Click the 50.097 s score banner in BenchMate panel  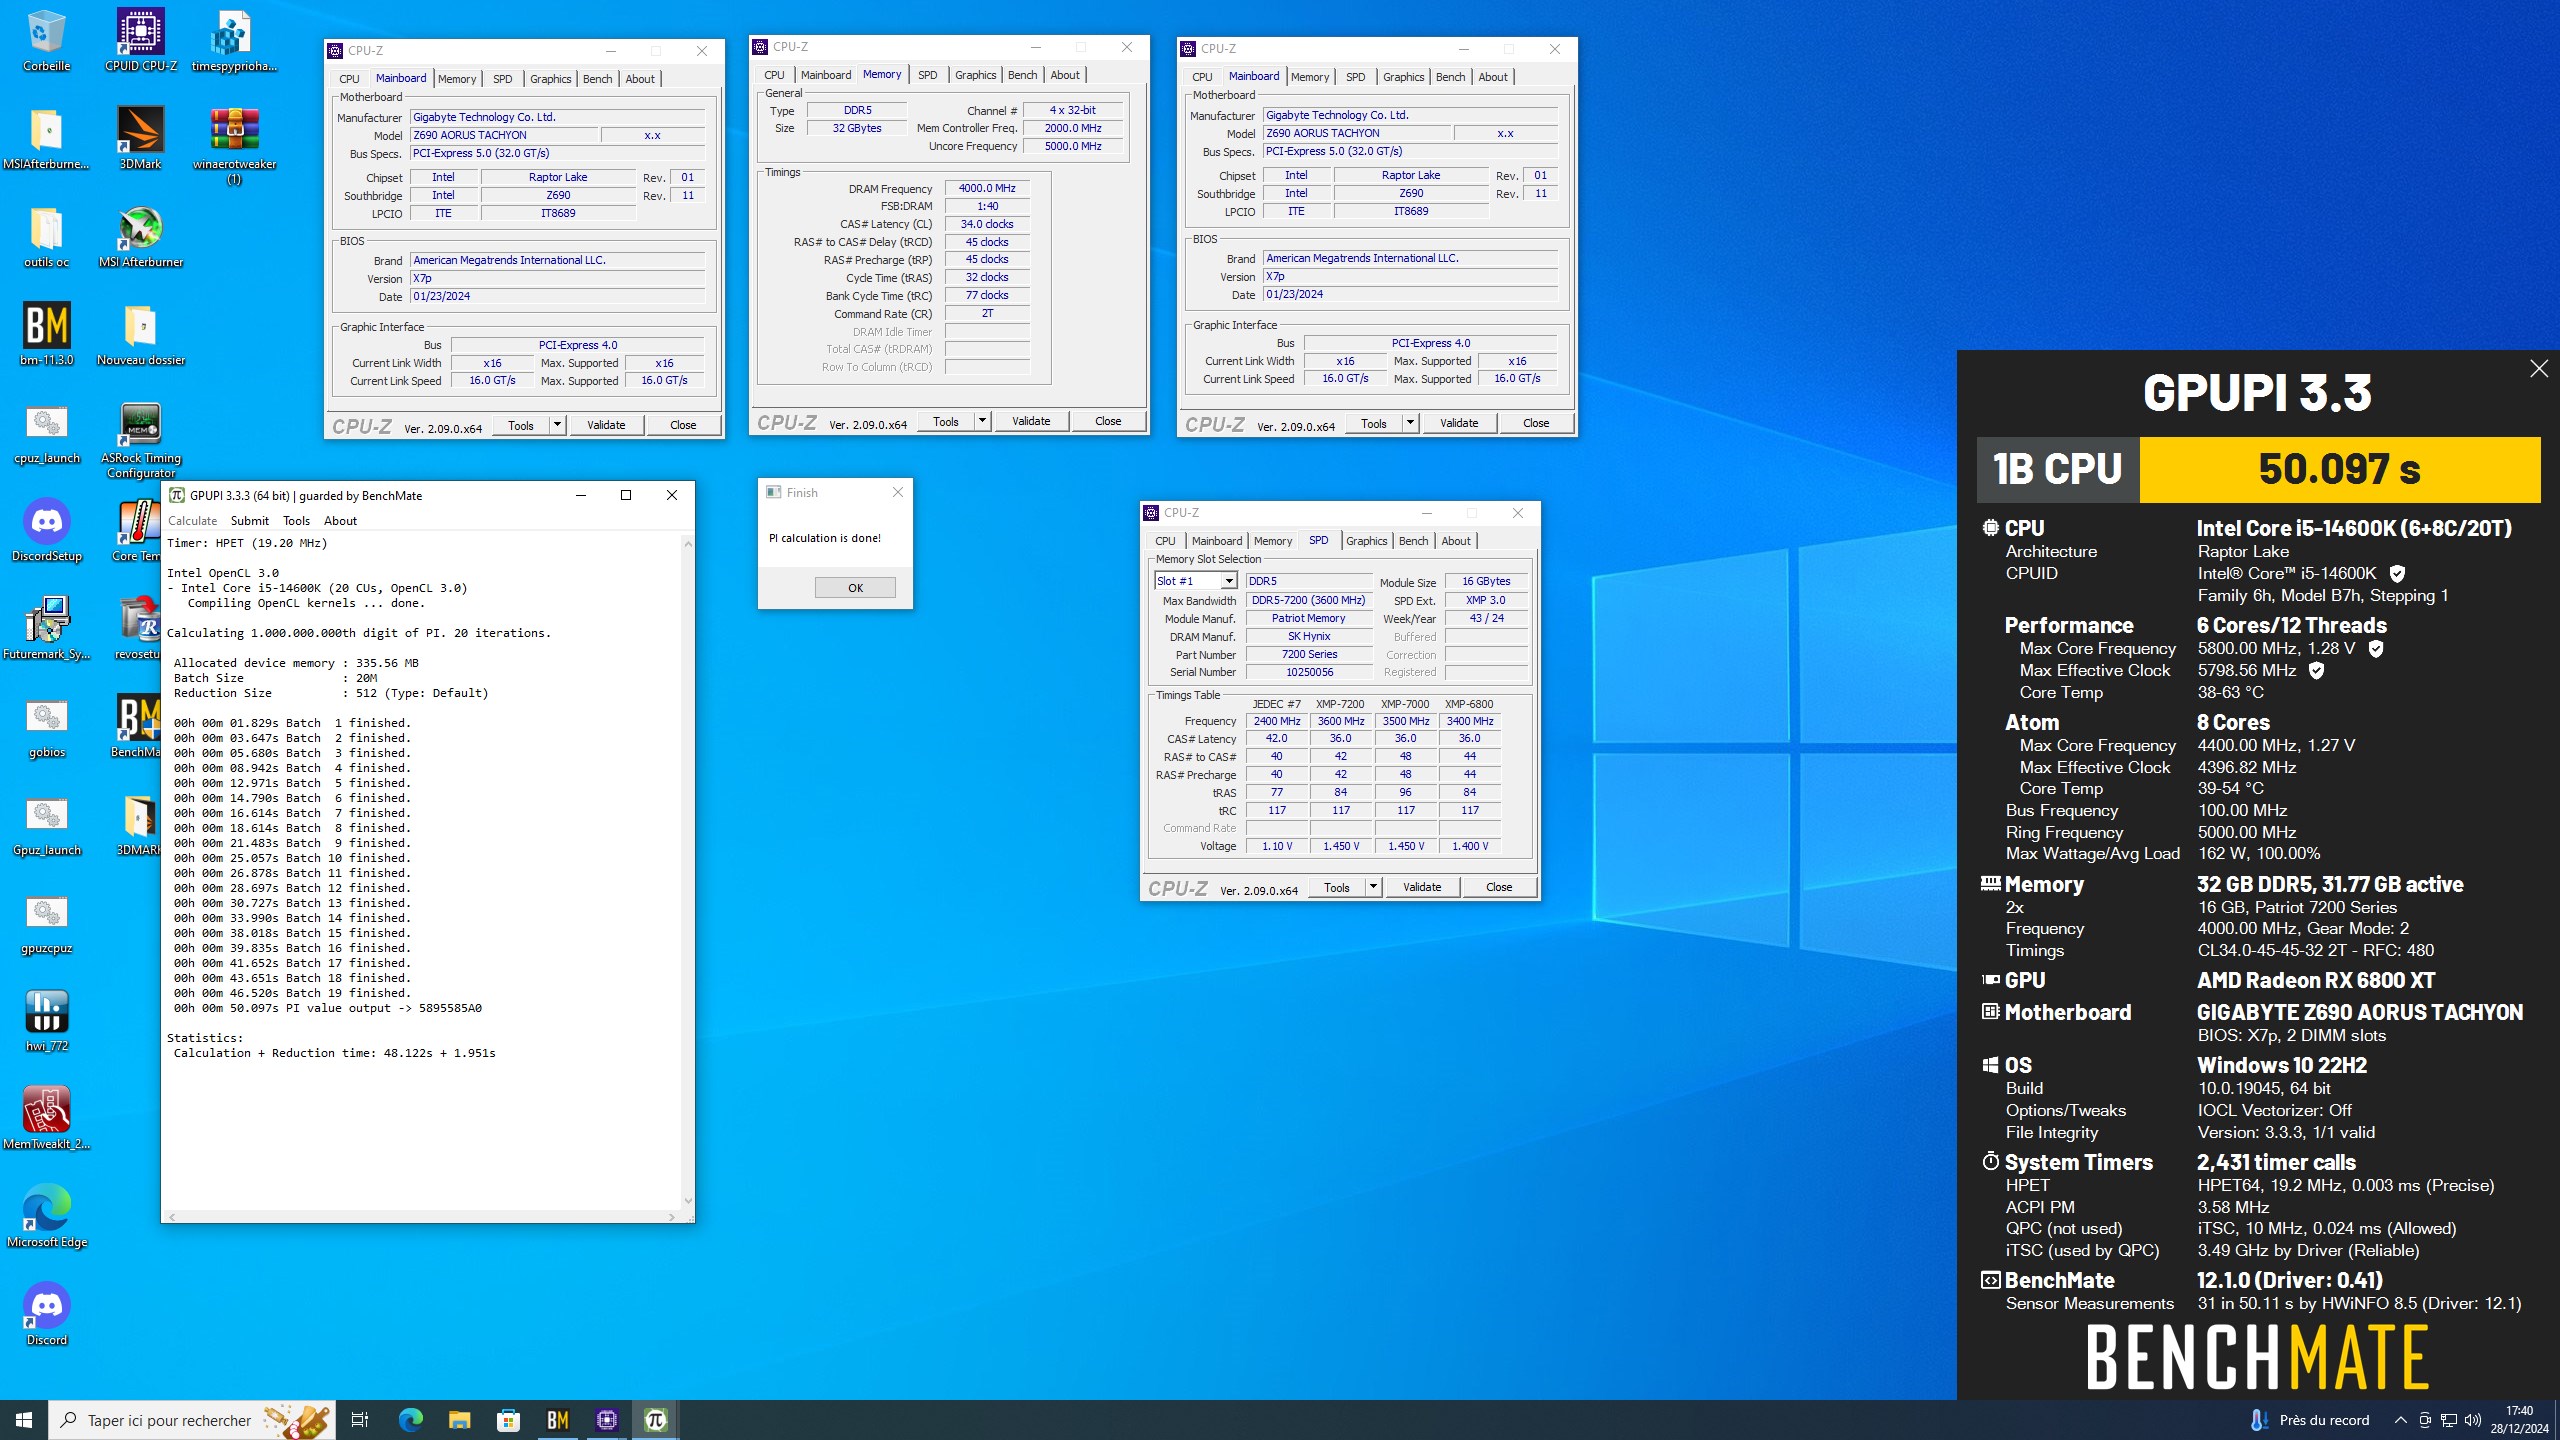(x=2339, y=469)
